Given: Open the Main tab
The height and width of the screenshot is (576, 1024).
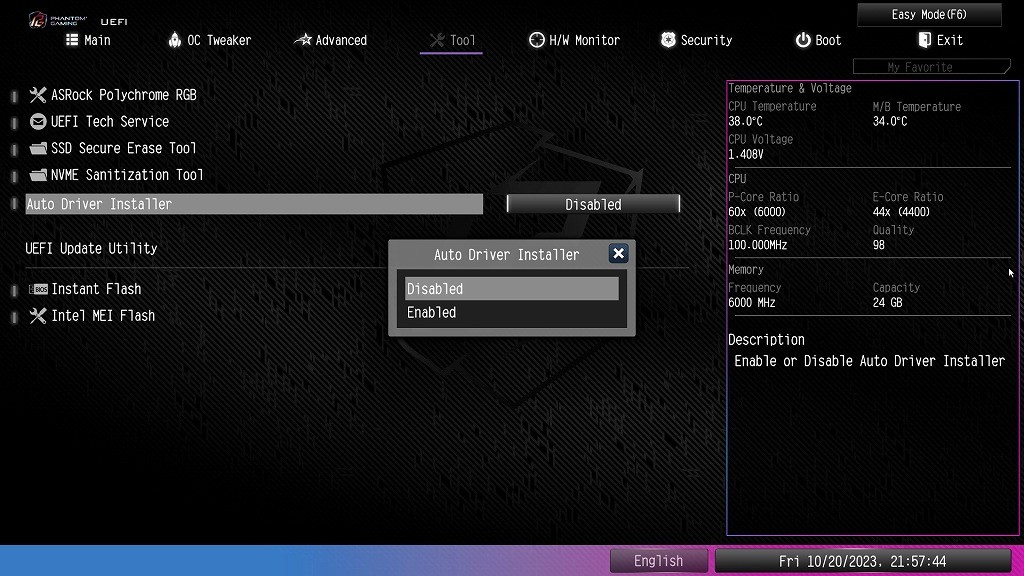Looking at the screenshot, I should pos(88,40).
